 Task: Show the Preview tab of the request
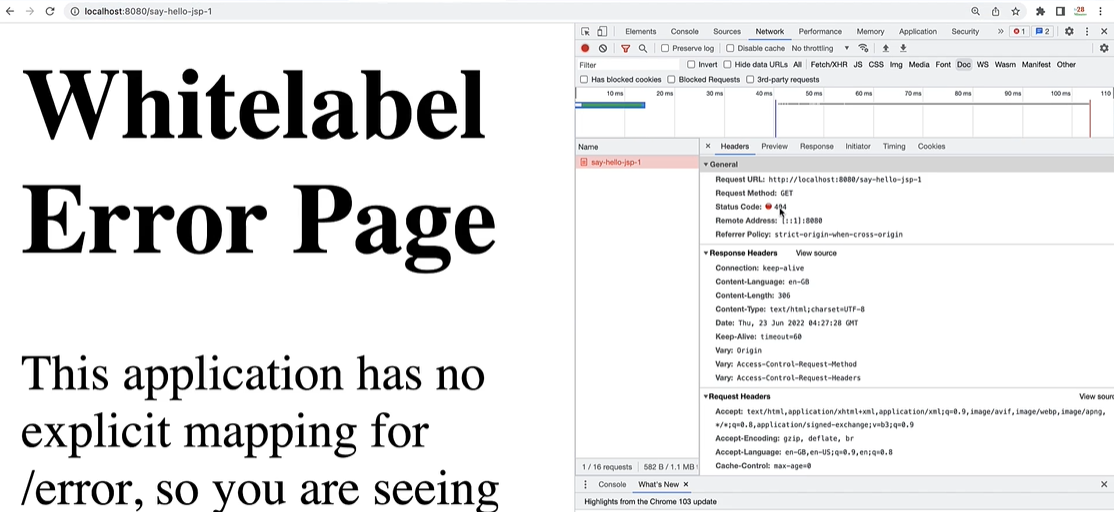774,146
